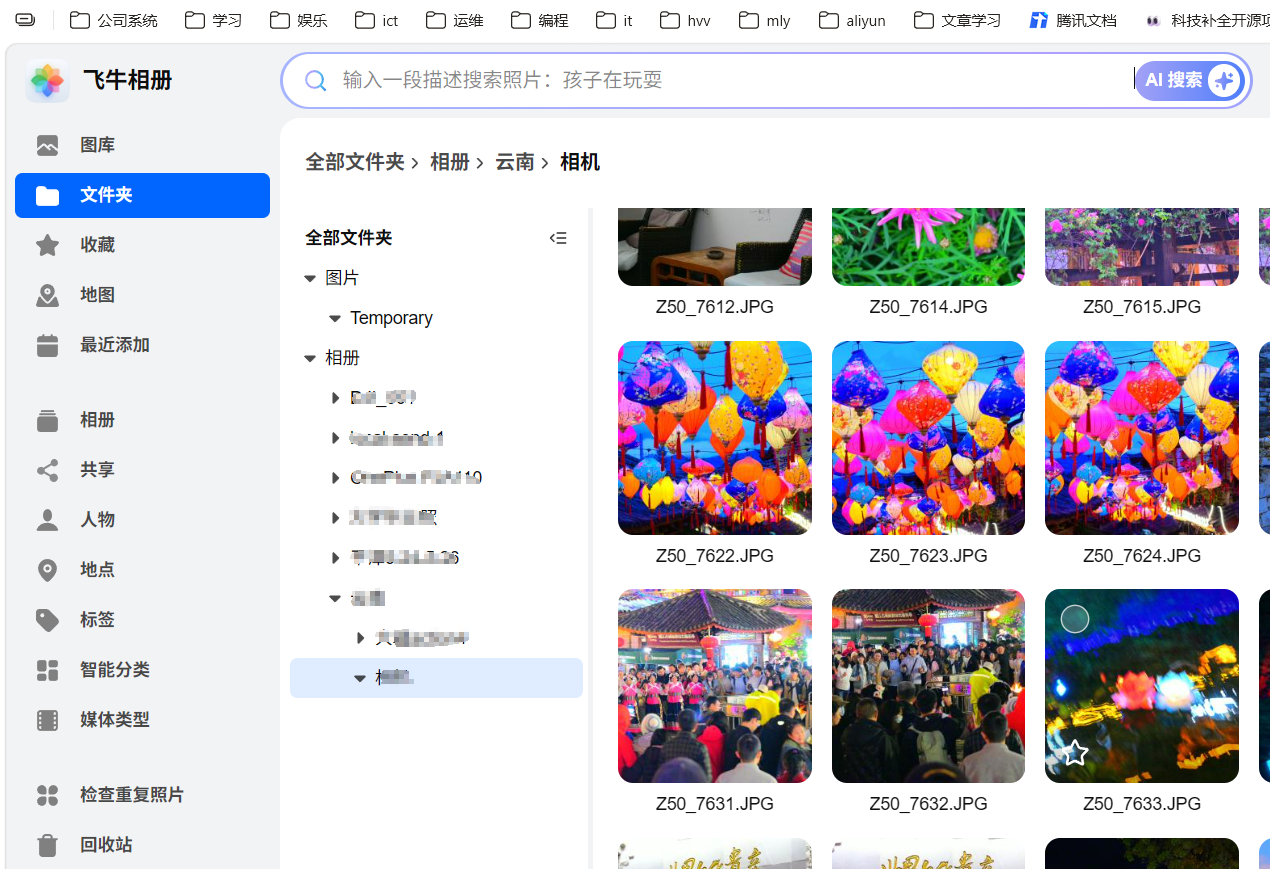Open 相册 in the left sidebar

pyautogui.click(x=142, y=420)
